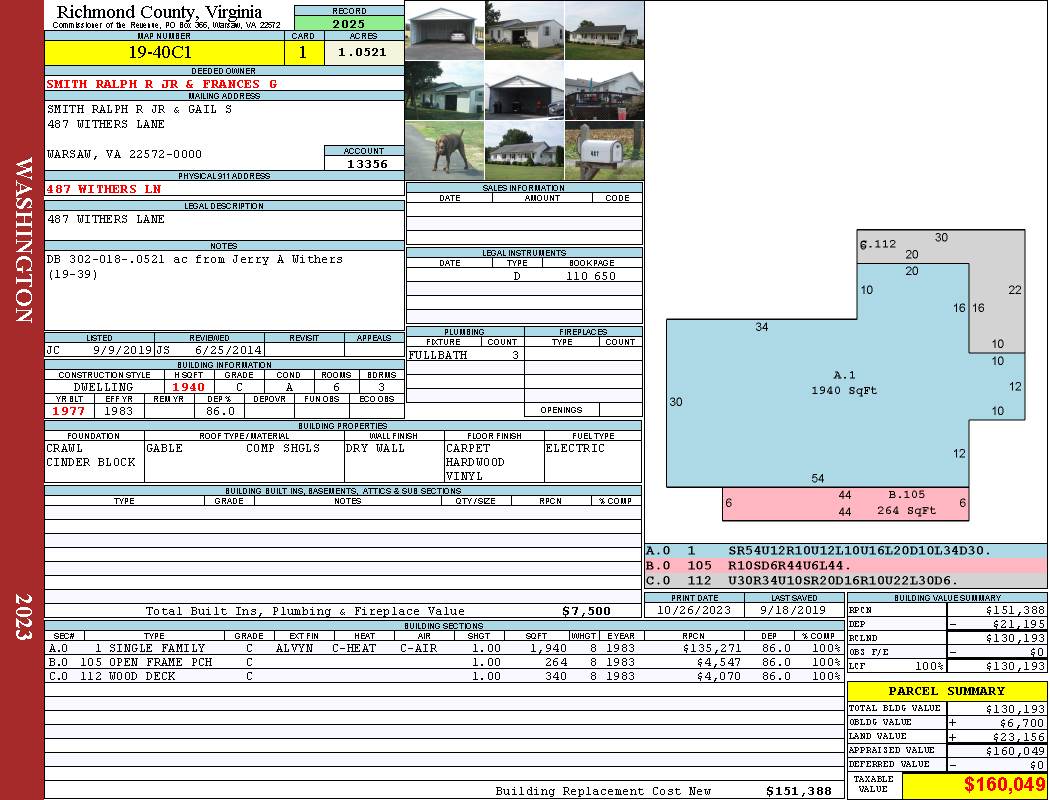Click the map number 19-40C1 field
1050x800 pixels.
pos(164,53)
